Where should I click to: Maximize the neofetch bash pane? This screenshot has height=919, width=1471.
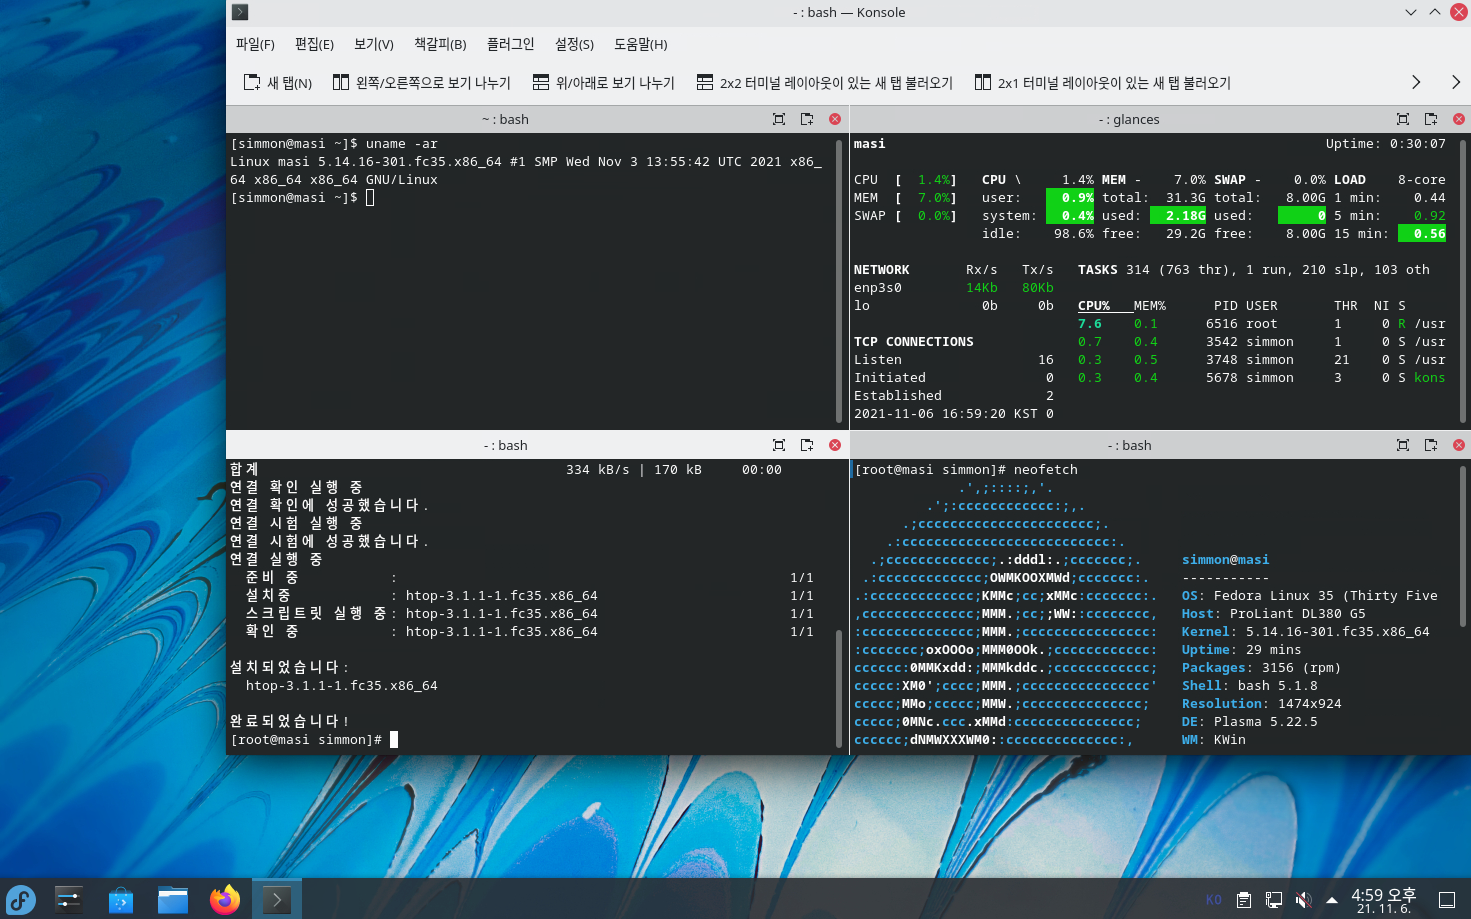coord(1403,445)
